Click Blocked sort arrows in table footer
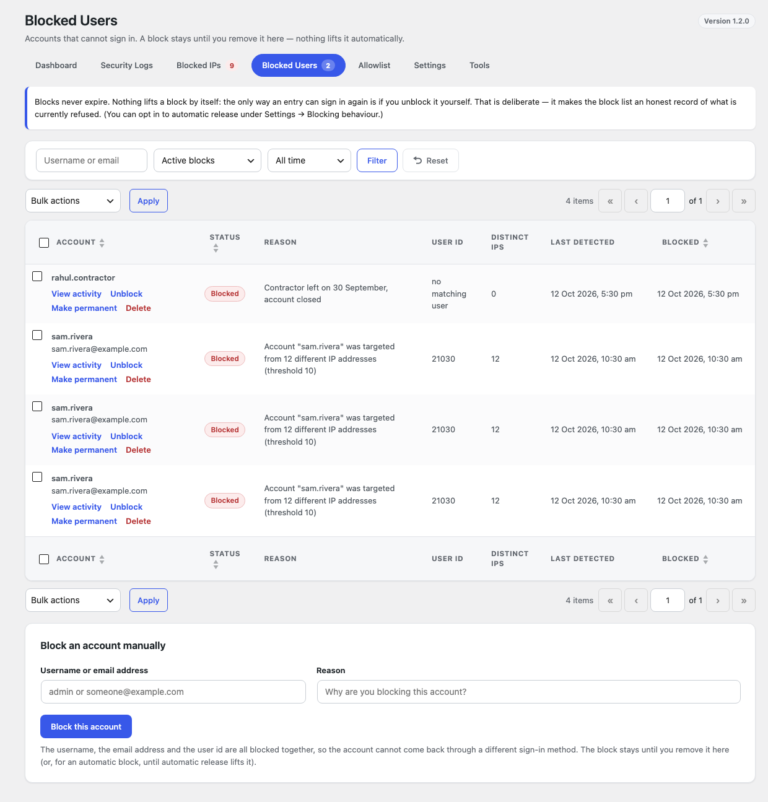Image resolution: width=768 pixels, height=802 pixels. pos(706,559)
